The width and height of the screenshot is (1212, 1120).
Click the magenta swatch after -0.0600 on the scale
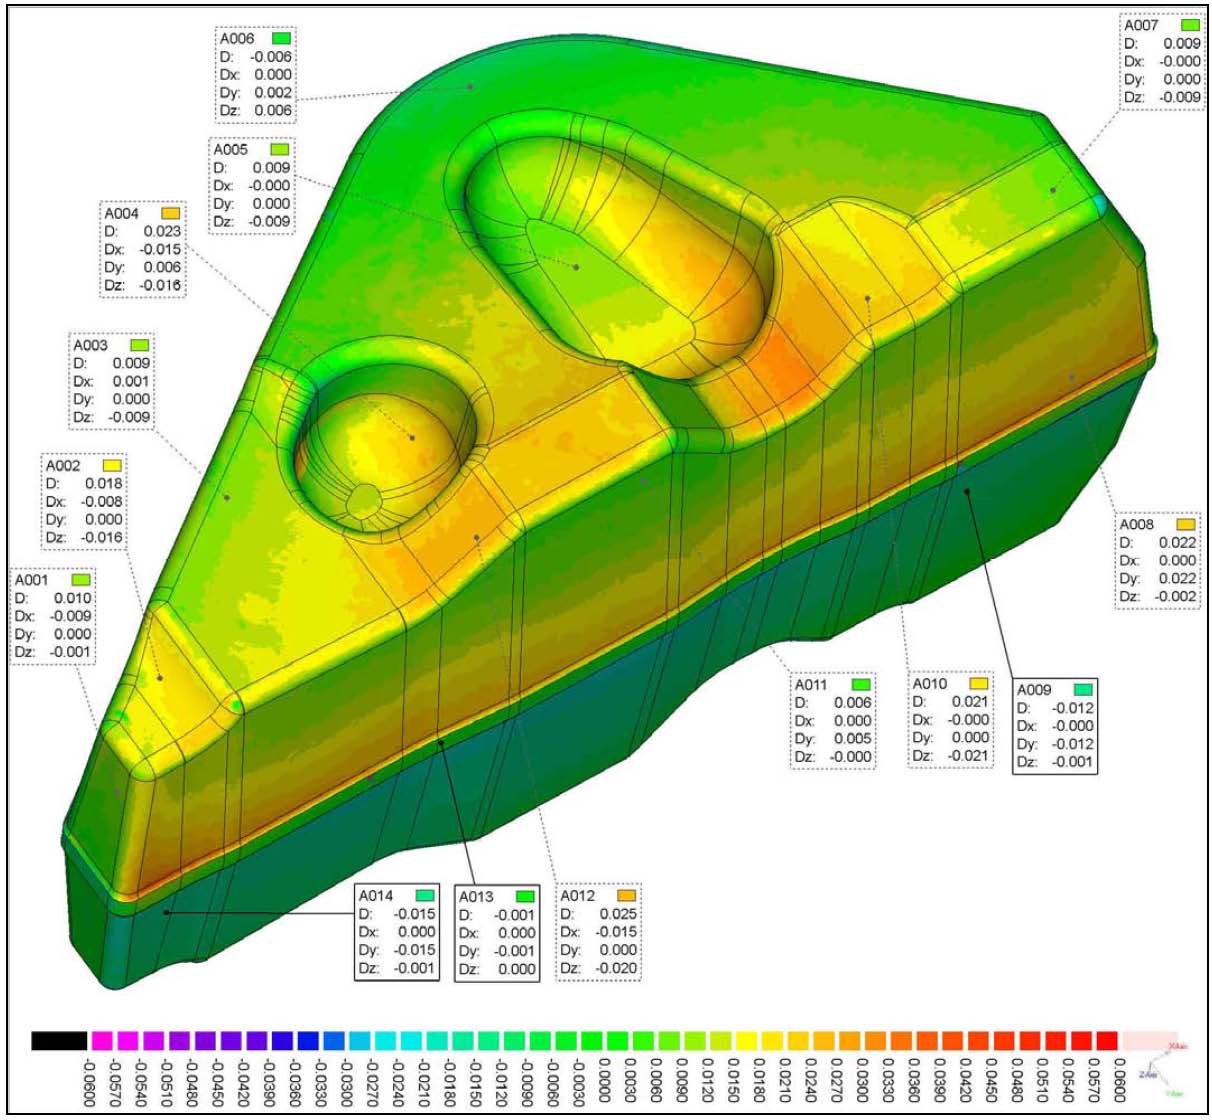click(x=102, y=1041)
